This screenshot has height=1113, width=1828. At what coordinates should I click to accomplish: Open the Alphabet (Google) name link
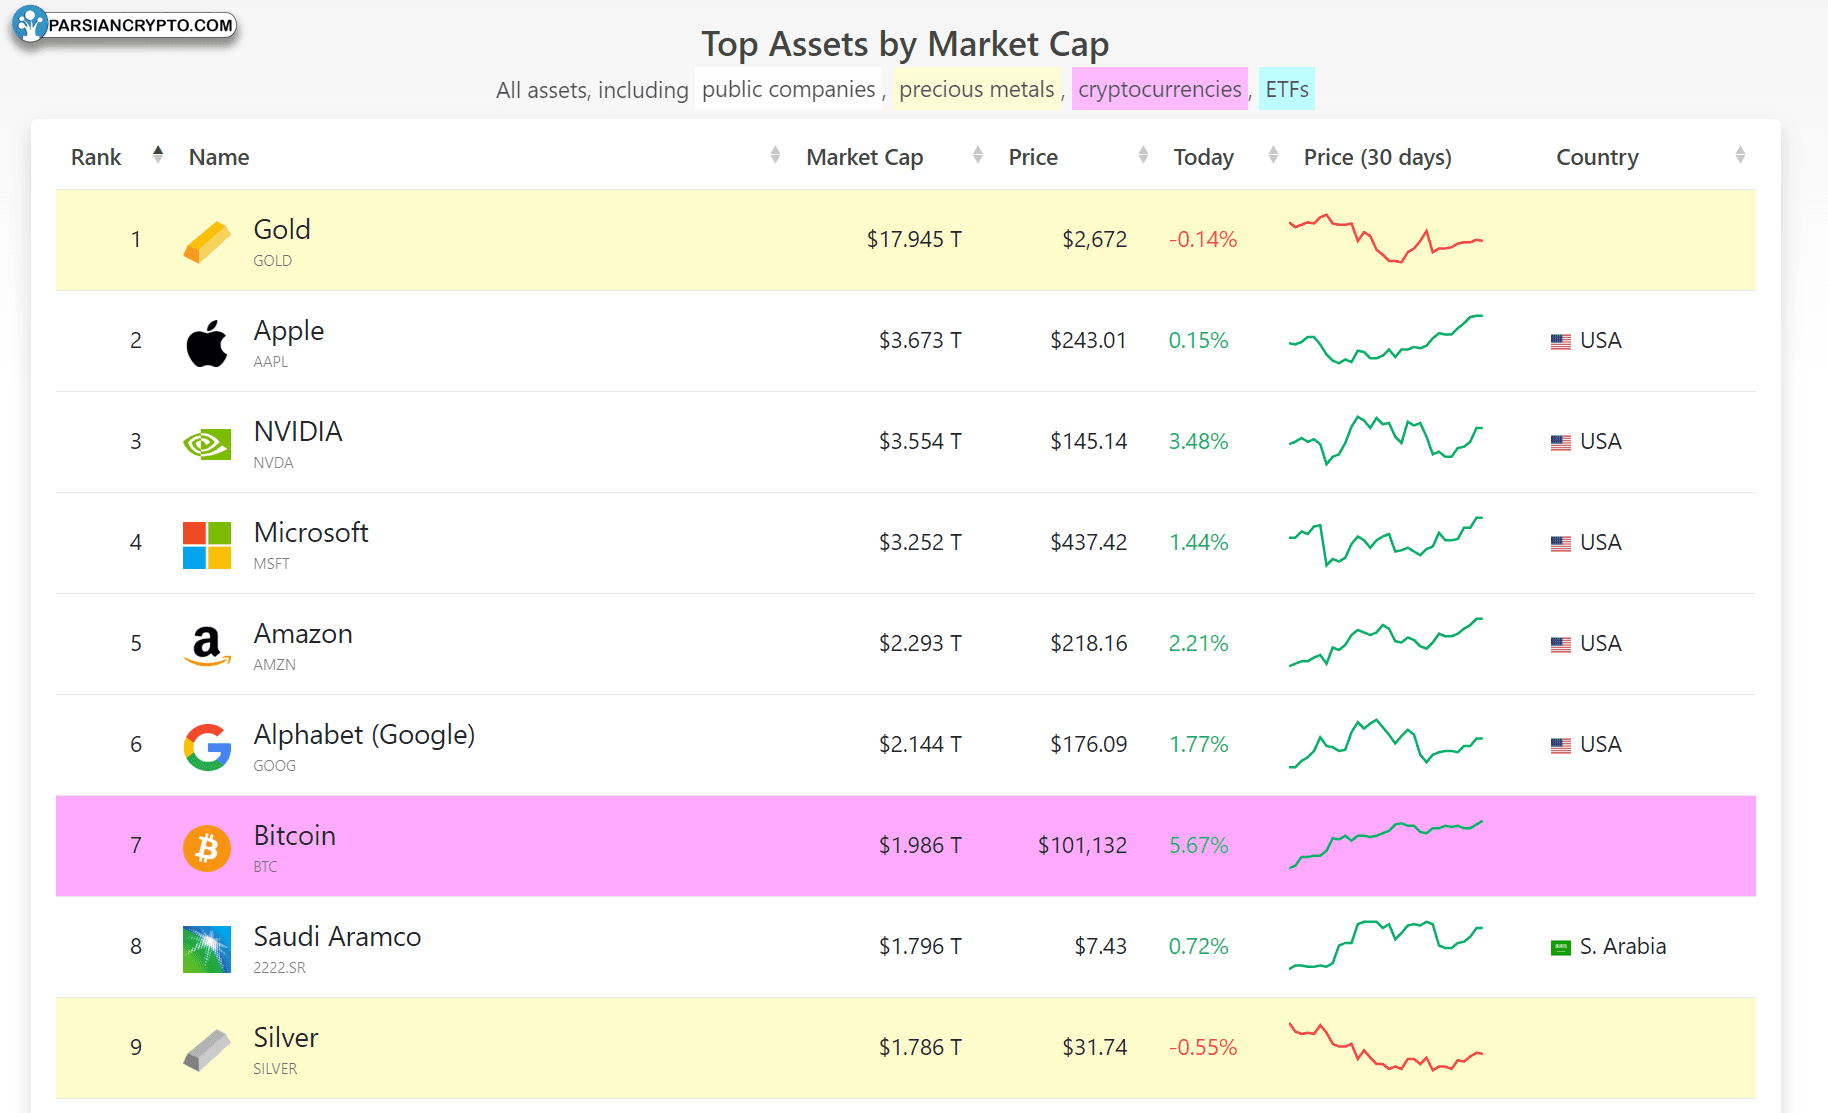pyautogui.click(x=364, y=734)
